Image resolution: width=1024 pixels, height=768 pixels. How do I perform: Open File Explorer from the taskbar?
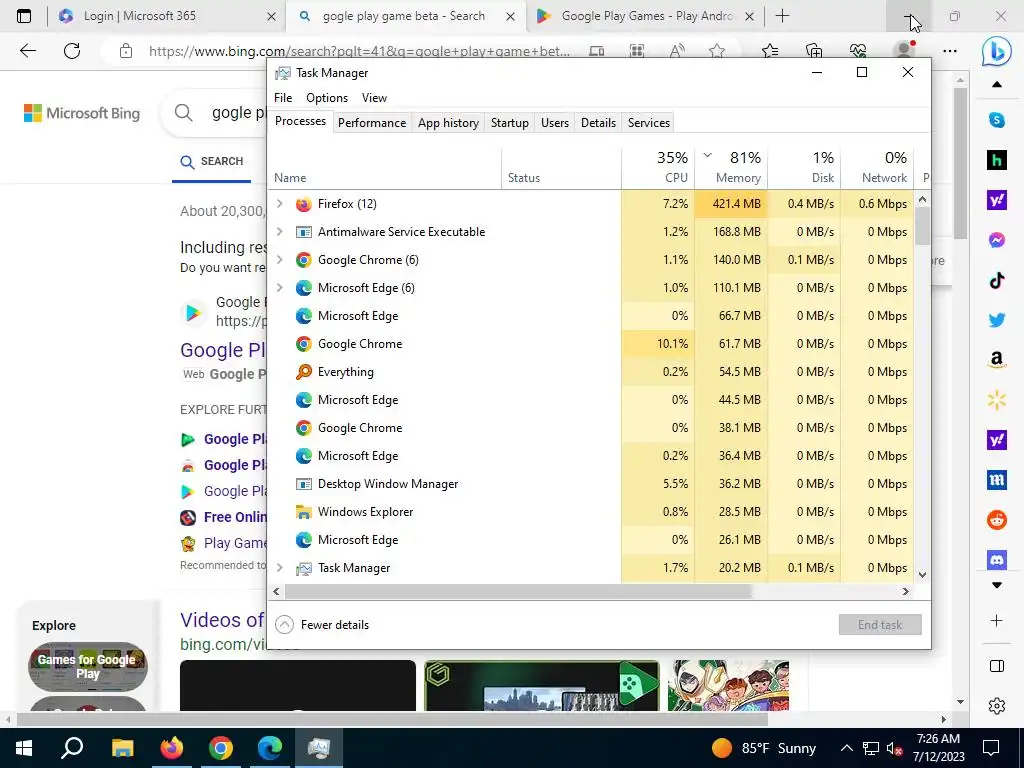coord(122,748)
